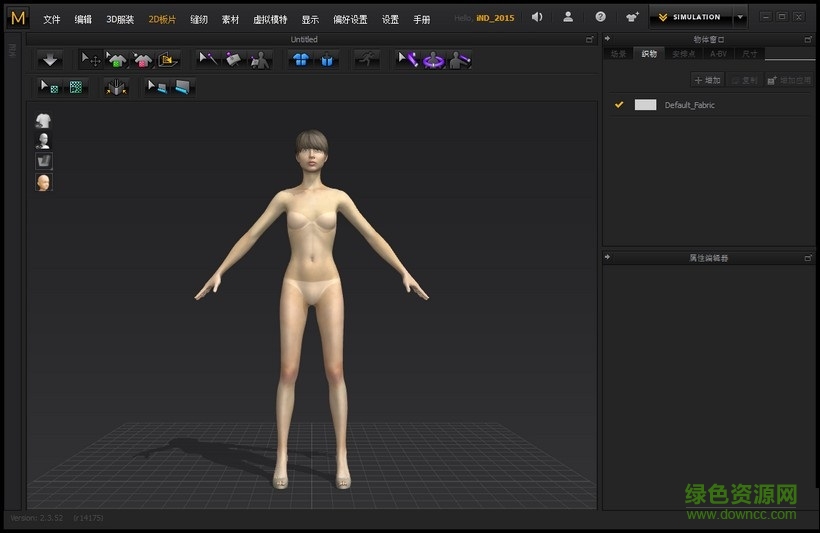The image size is (820, 533).
Task: Toggle the speaker sound icon
Action: (x=537, y=17)
